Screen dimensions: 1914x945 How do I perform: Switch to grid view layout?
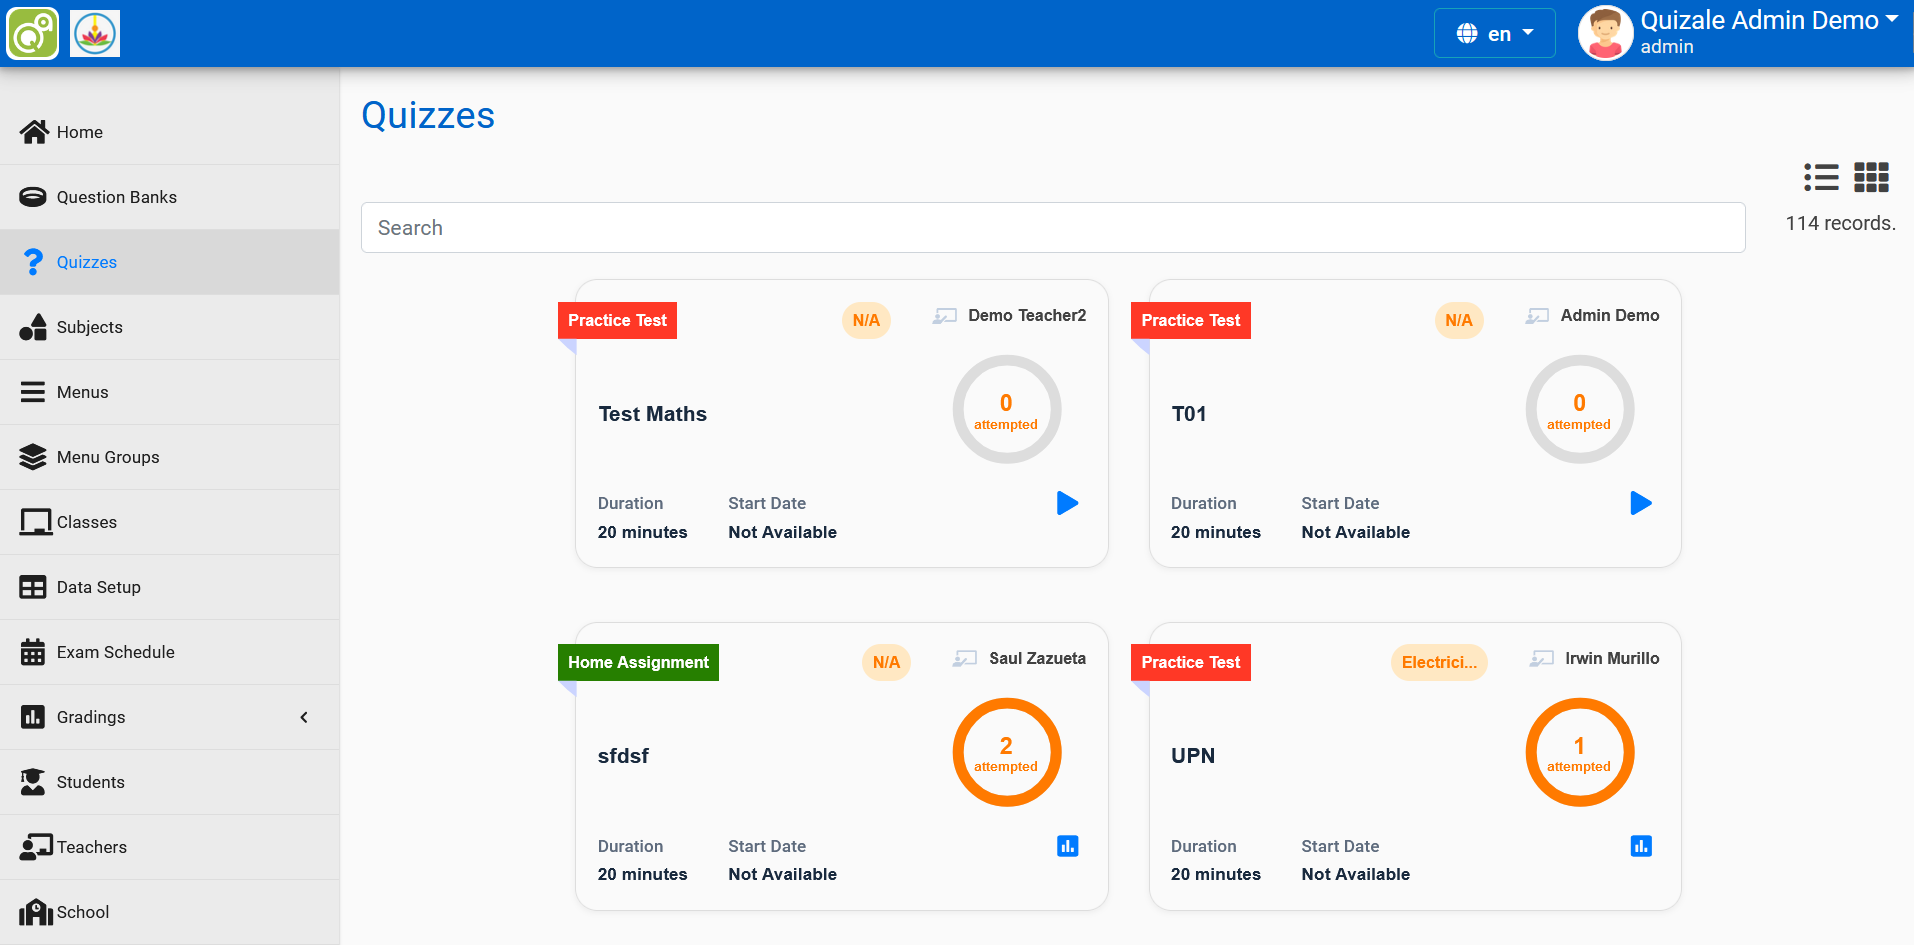coord(1871,177)
